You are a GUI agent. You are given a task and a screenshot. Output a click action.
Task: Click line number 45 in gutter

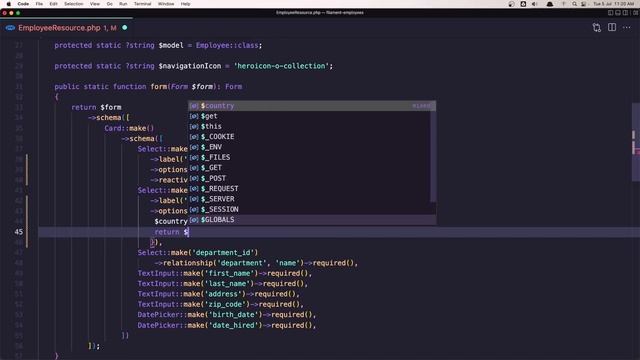[x=19, y=232]
